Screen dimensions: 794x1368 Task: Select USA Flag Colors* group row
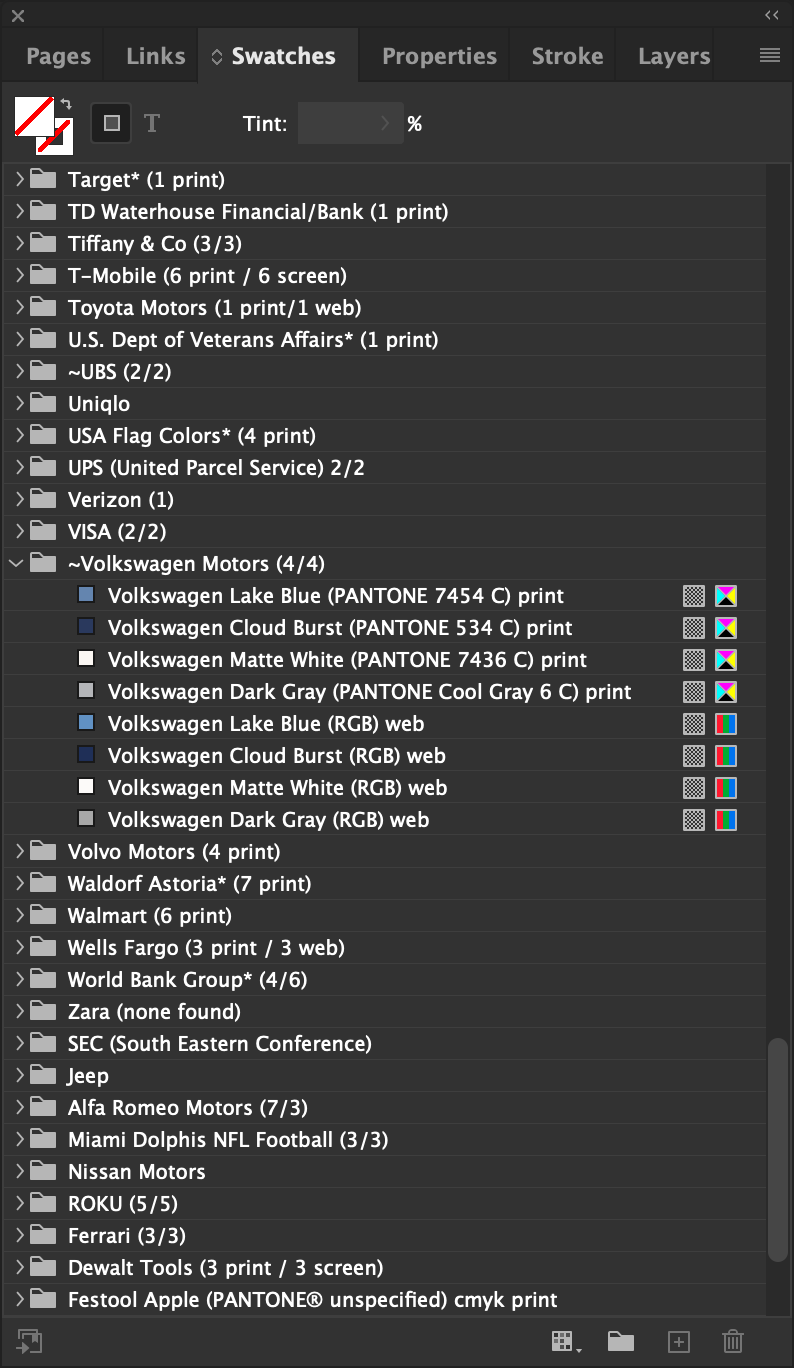tap(385, 436)
